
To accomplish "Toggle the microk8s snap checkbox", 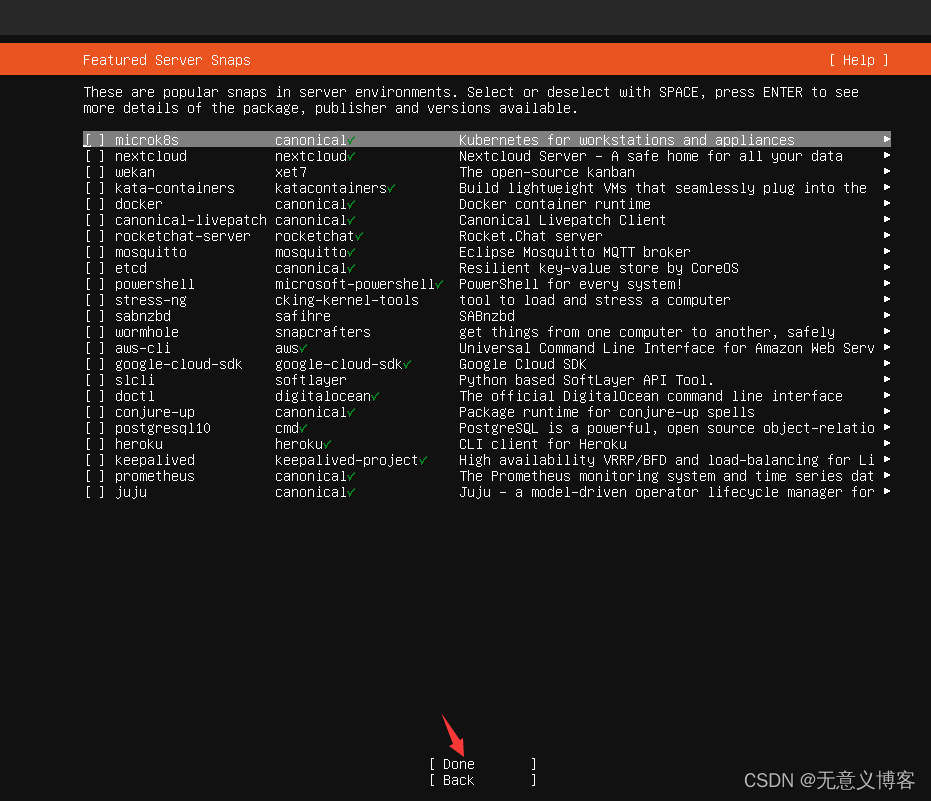I will pyautogui.click(x=92, y=140).
